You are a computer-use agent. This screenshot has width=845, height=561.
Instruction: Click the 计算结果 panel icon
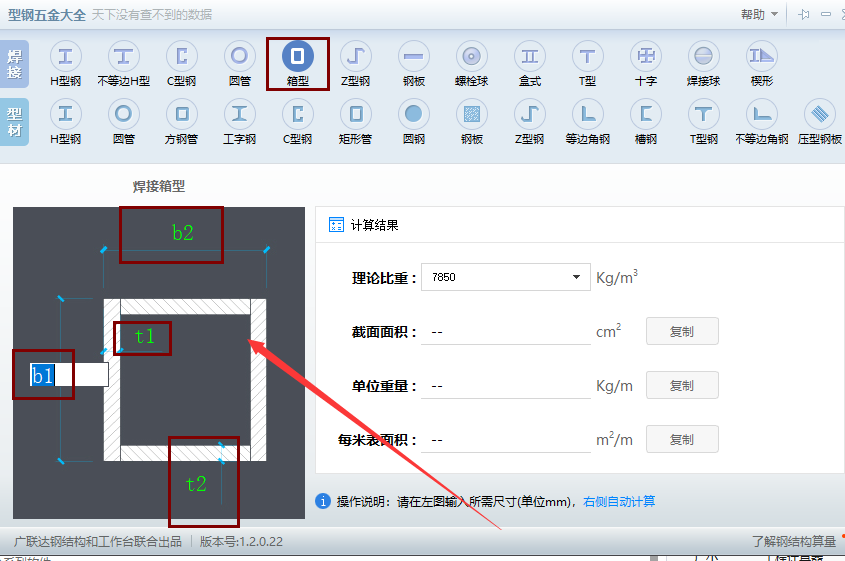point(336,225)
